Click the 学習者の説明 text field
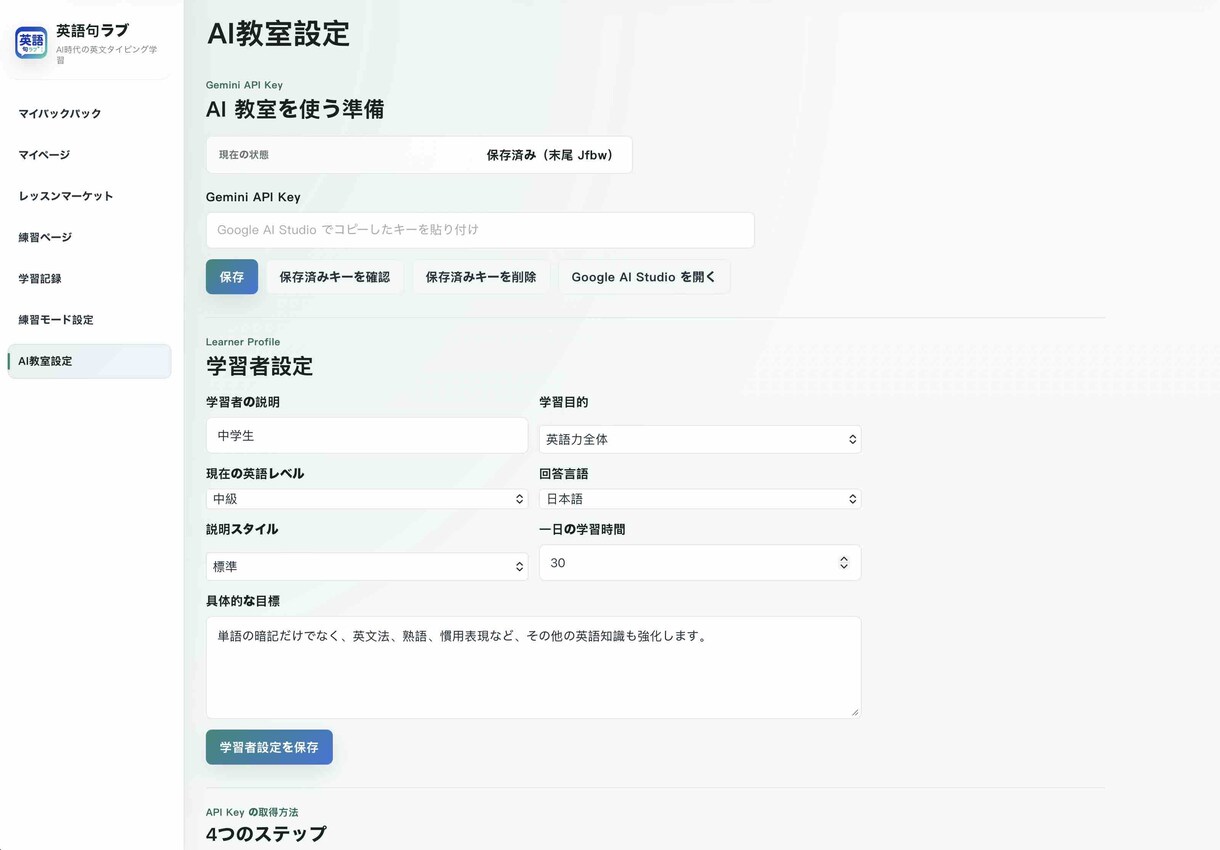The height and width of the screenshot is (850, 1220). 367,436
